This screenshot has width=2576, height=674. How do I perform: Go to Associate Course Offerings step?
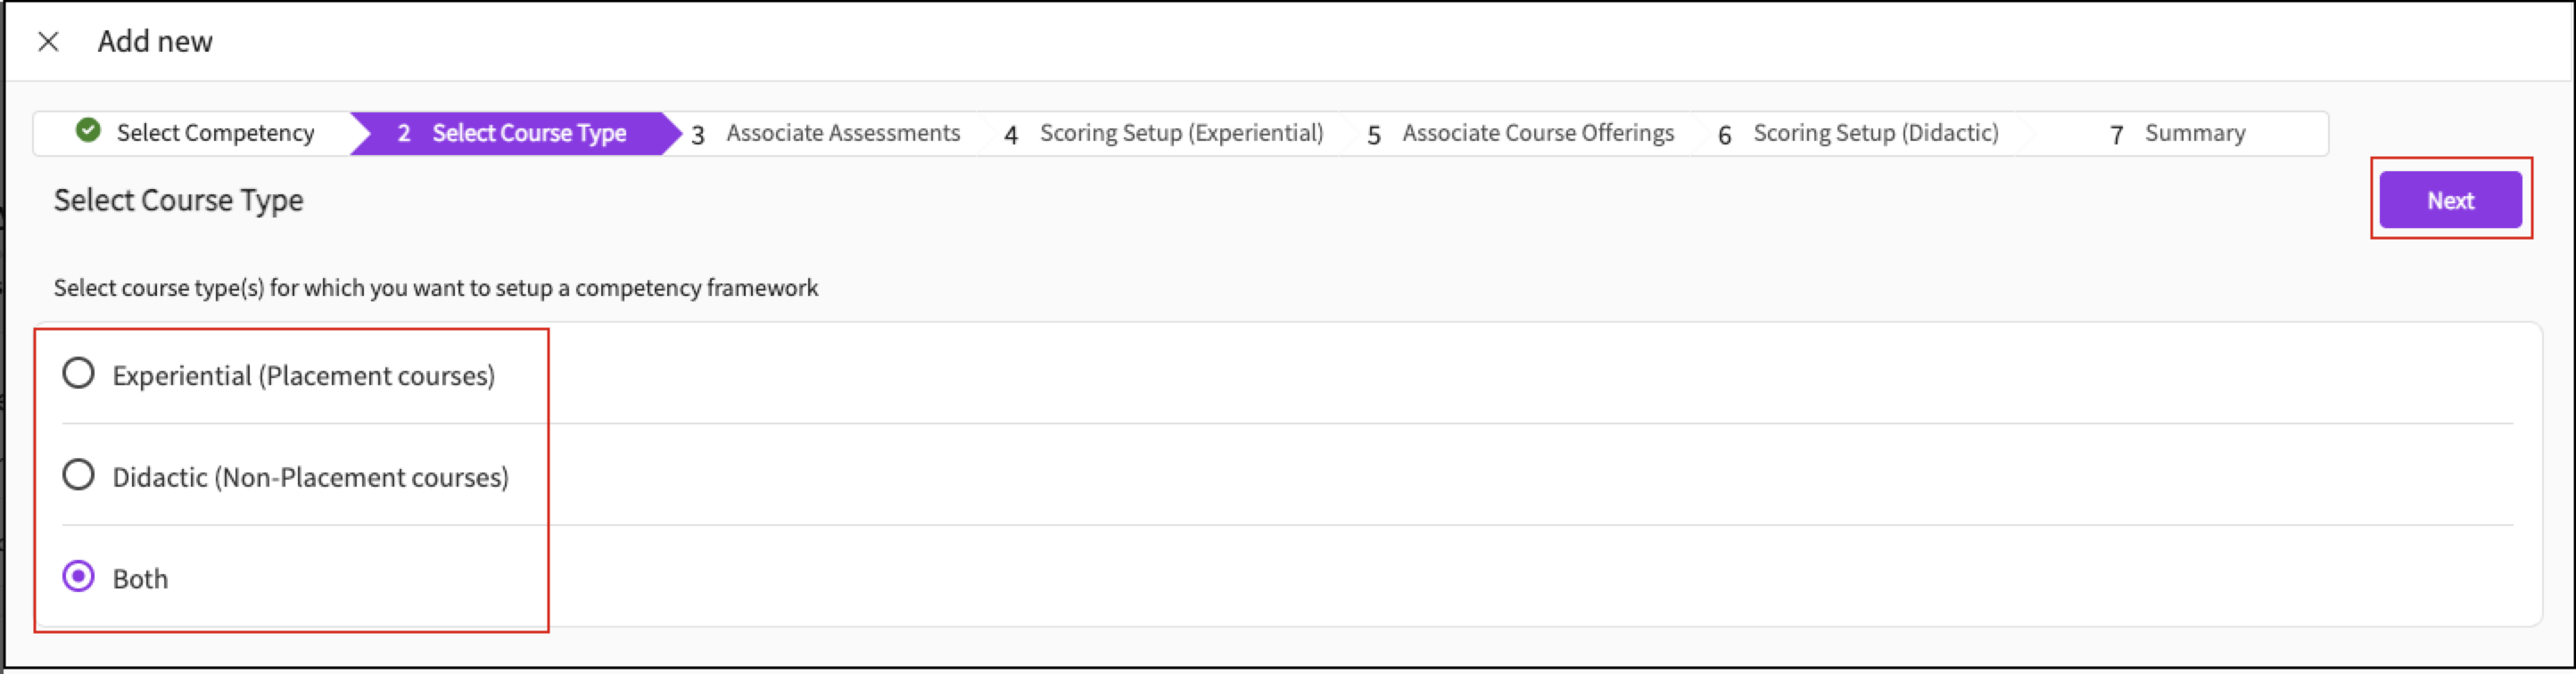point(1537,133)
